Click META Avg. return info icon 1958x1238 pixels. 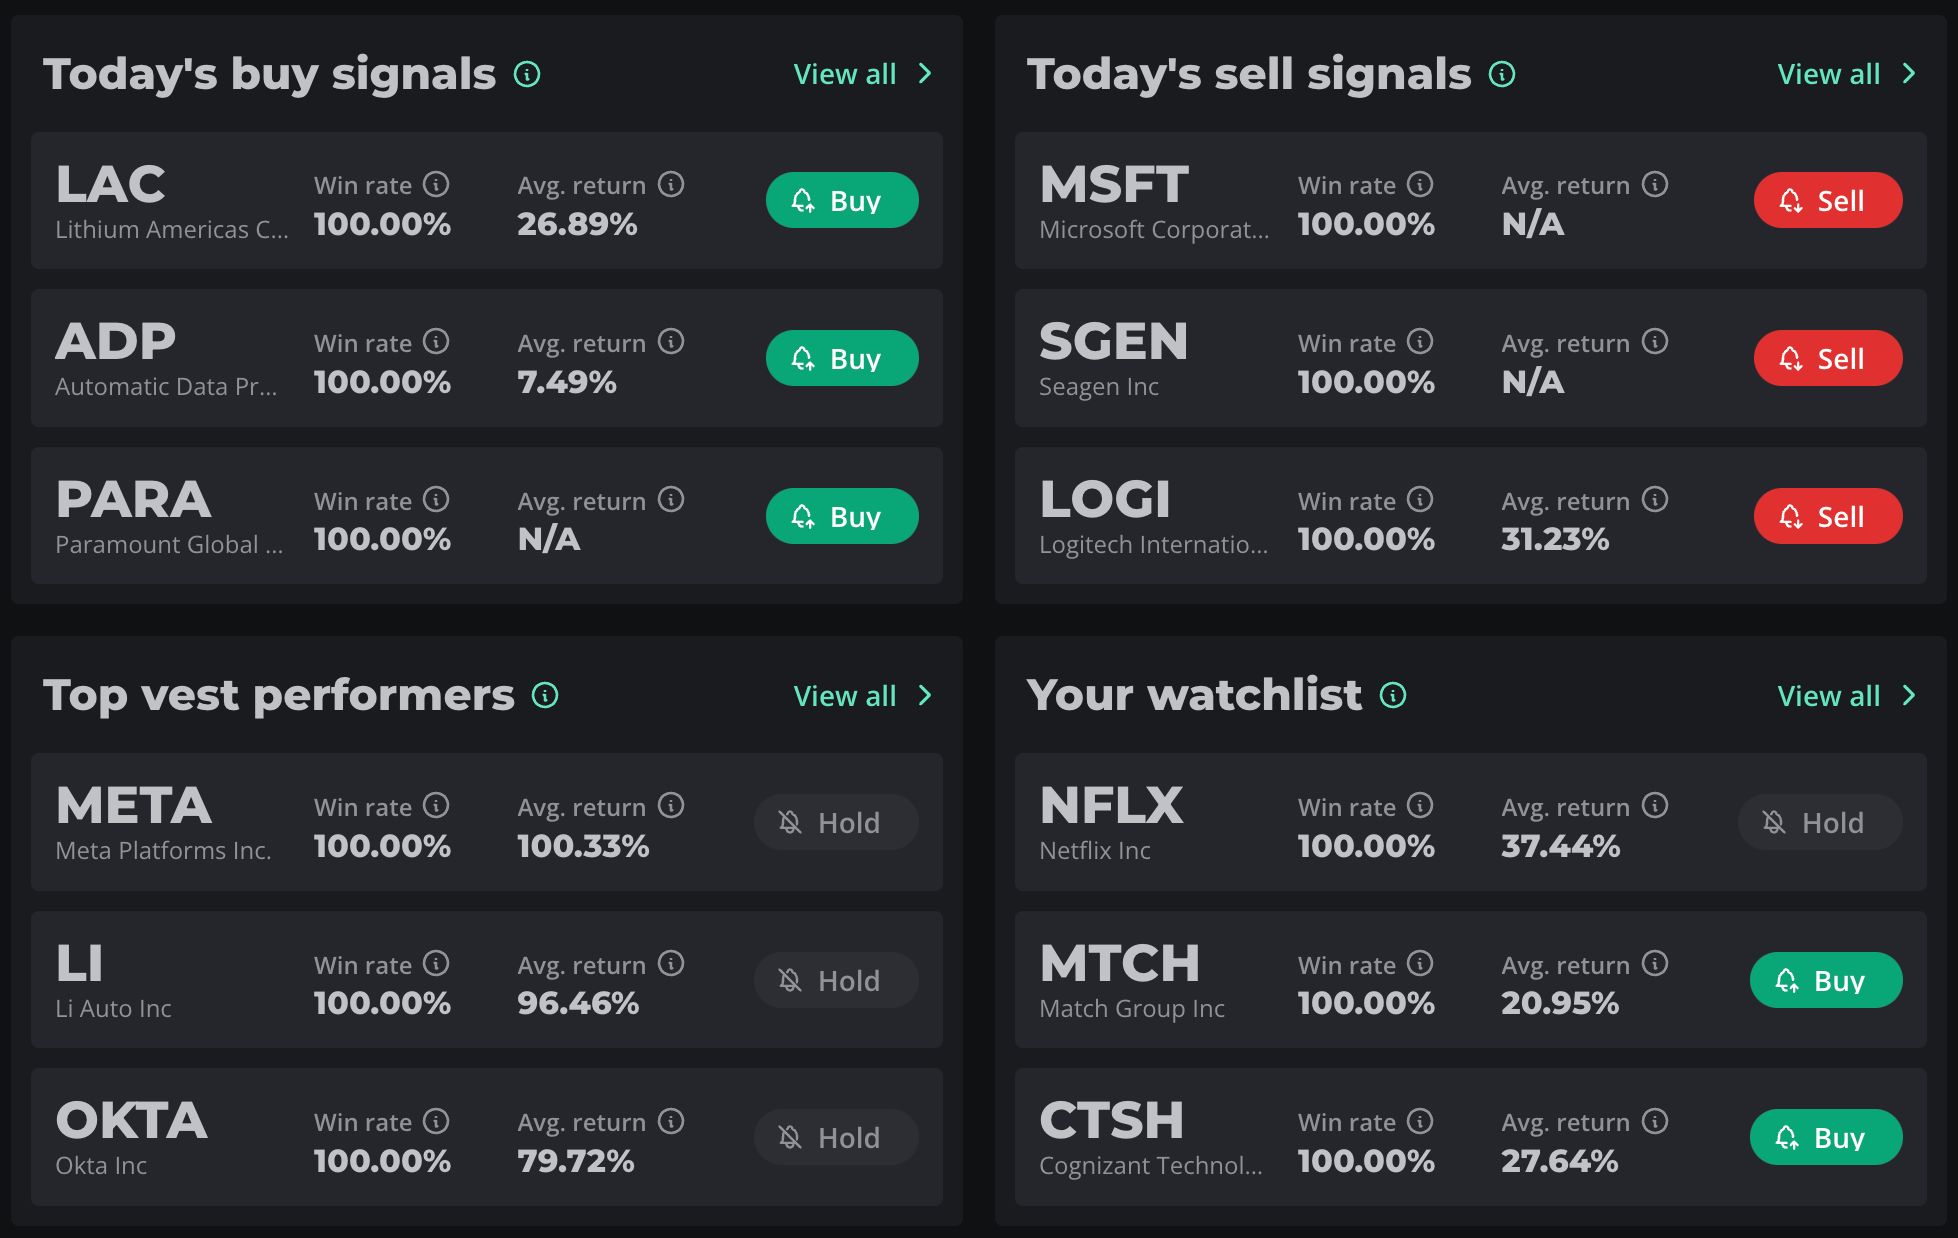671,805
